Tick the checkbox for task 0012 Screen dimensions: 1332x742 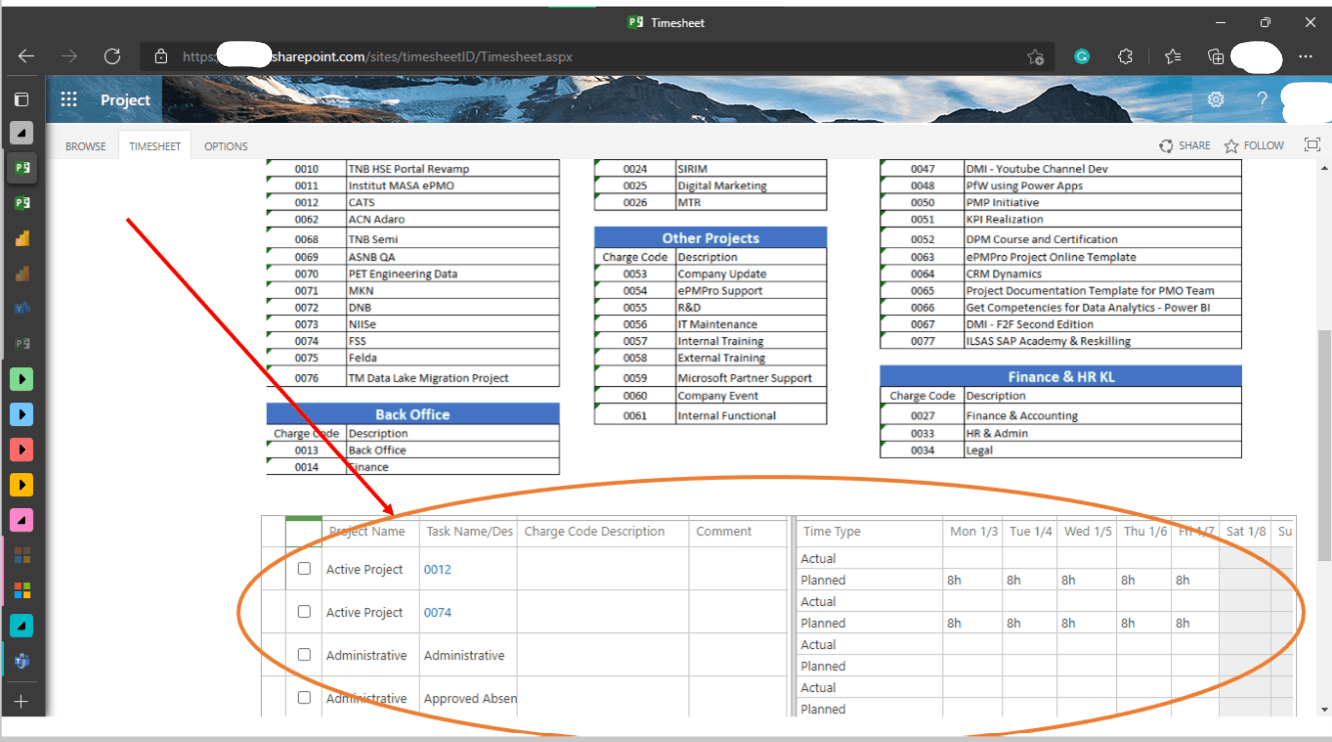point(304,569)
